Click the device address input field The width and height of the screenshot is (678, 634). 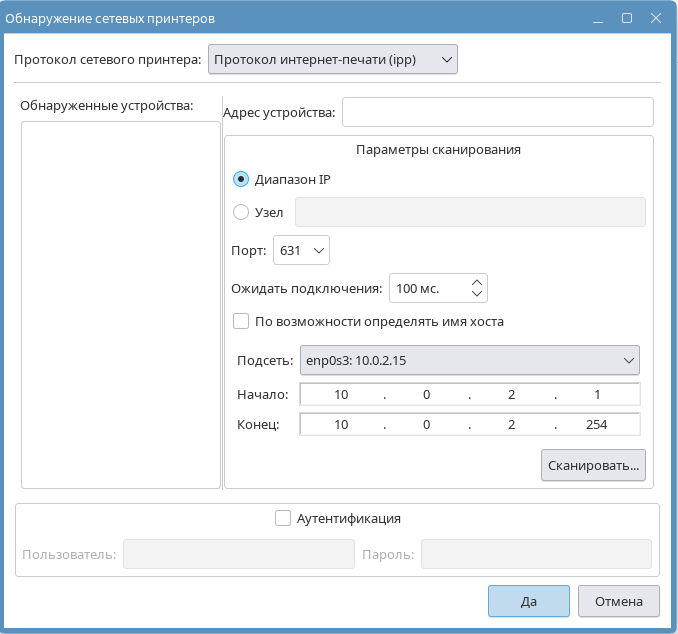497,112
